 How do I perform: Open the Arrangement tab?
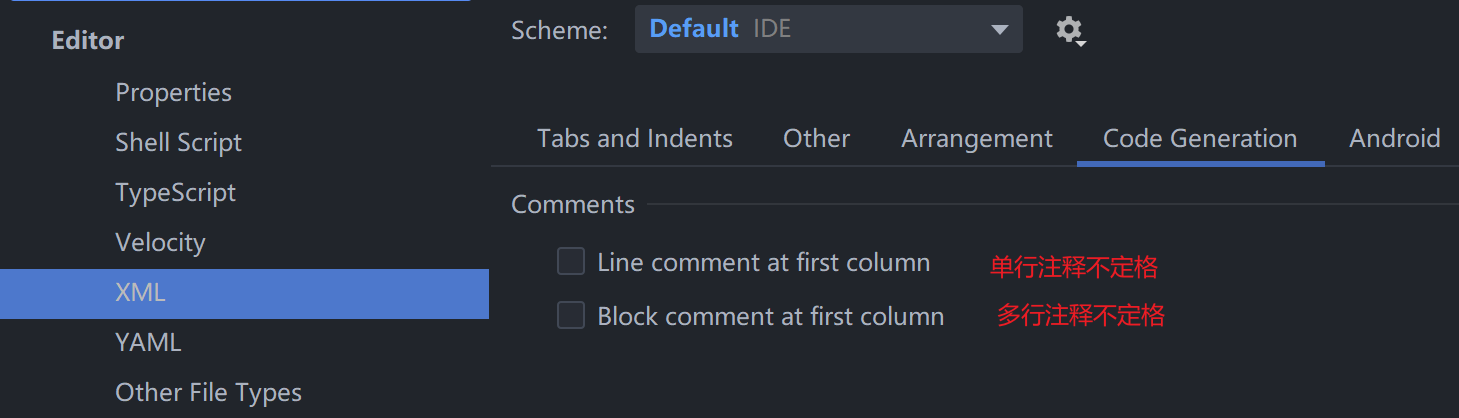(977, 138)
